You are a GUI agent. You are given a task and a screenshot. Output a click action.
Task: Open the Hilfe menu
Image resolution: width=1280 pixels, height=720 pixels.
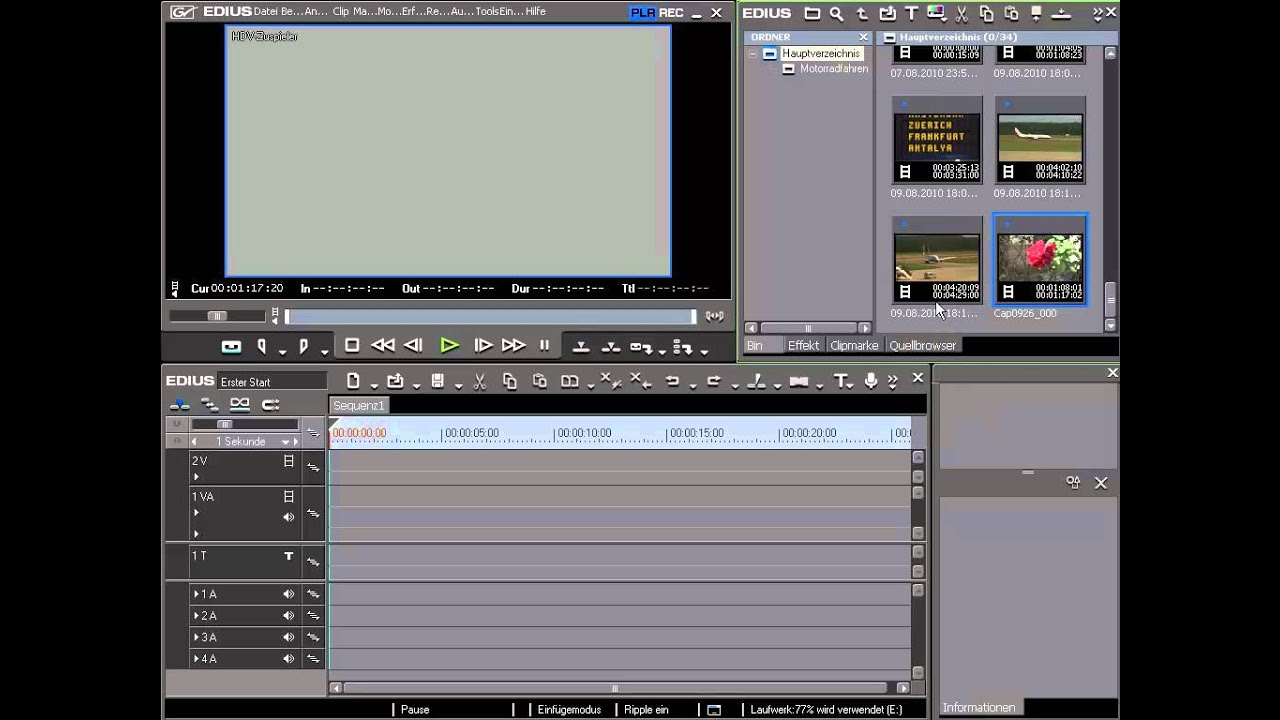click(535, 12)
